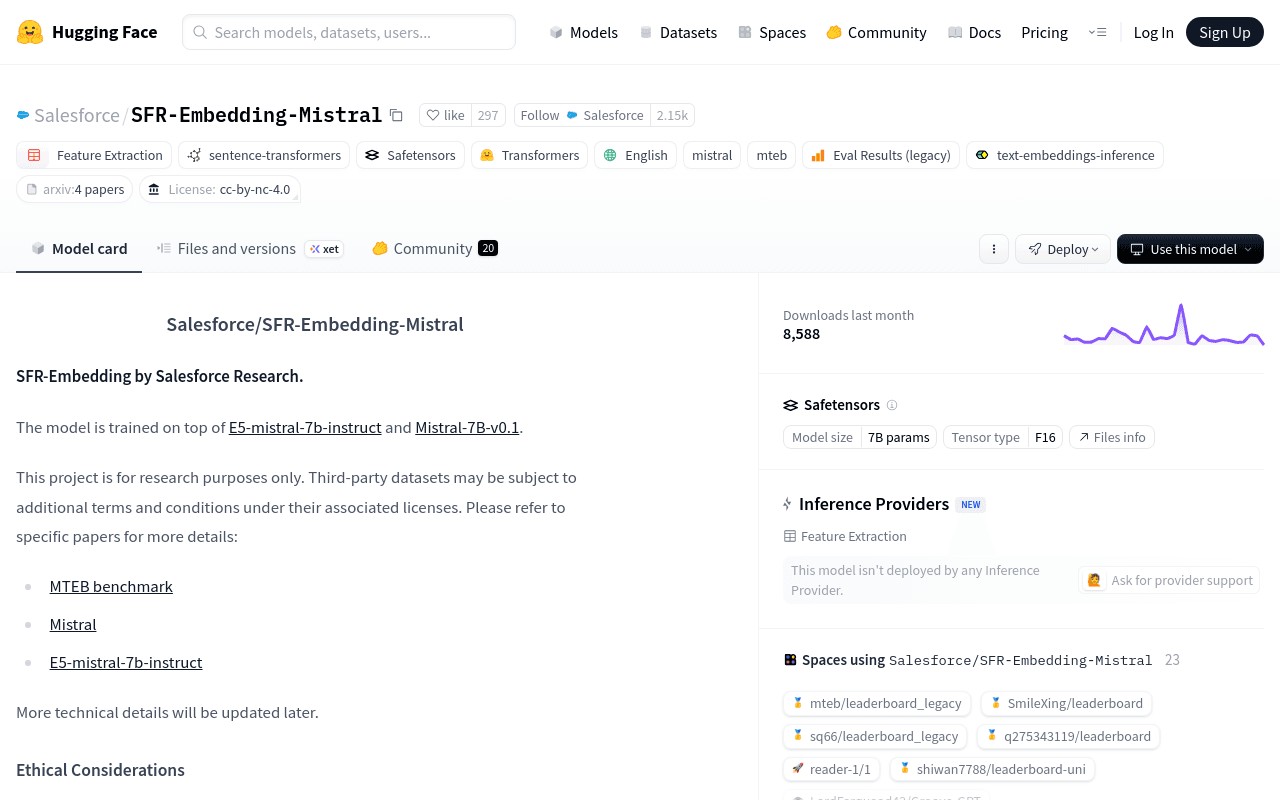Open the mteb/leaderboard_legacy space
Image resolution: width=1280 pixels, height=800 pixels.
tap(877, 703)
